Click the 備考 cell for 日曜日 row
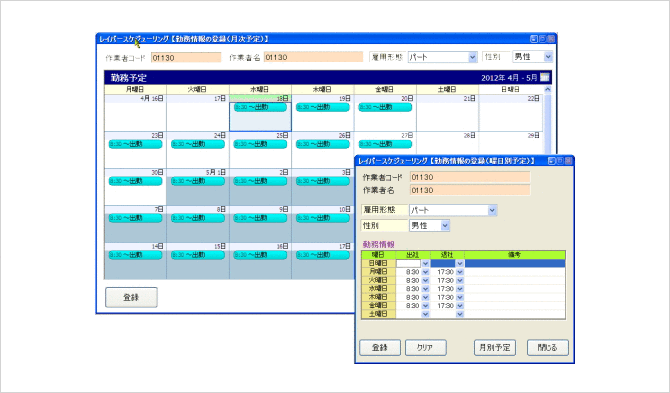Viewport: 670px width, 393px height. coord(515,264)
